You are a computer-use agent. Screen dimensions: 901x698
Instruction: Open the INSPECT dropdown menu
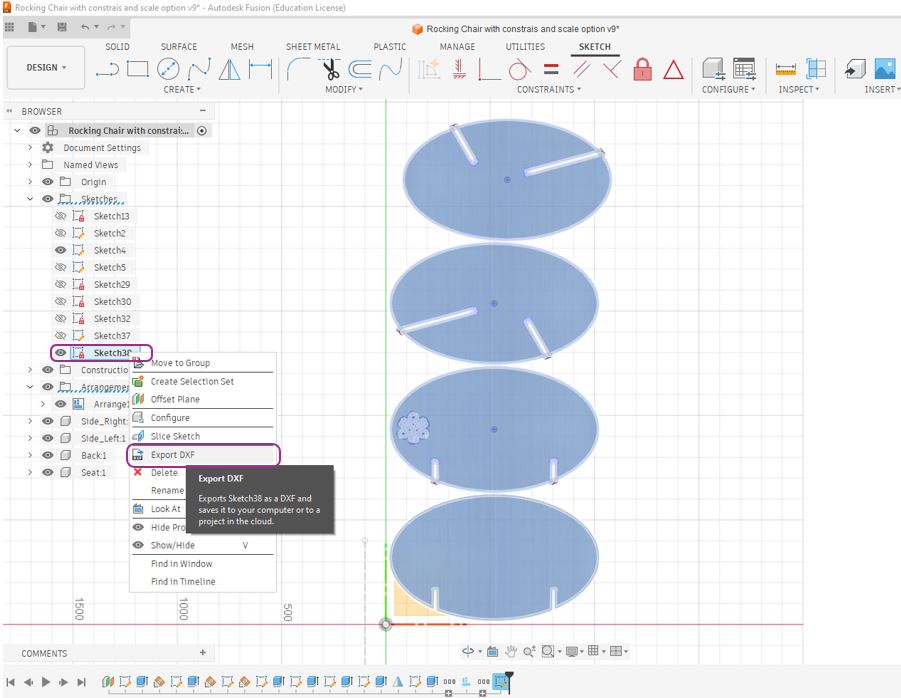coord(799,90)
